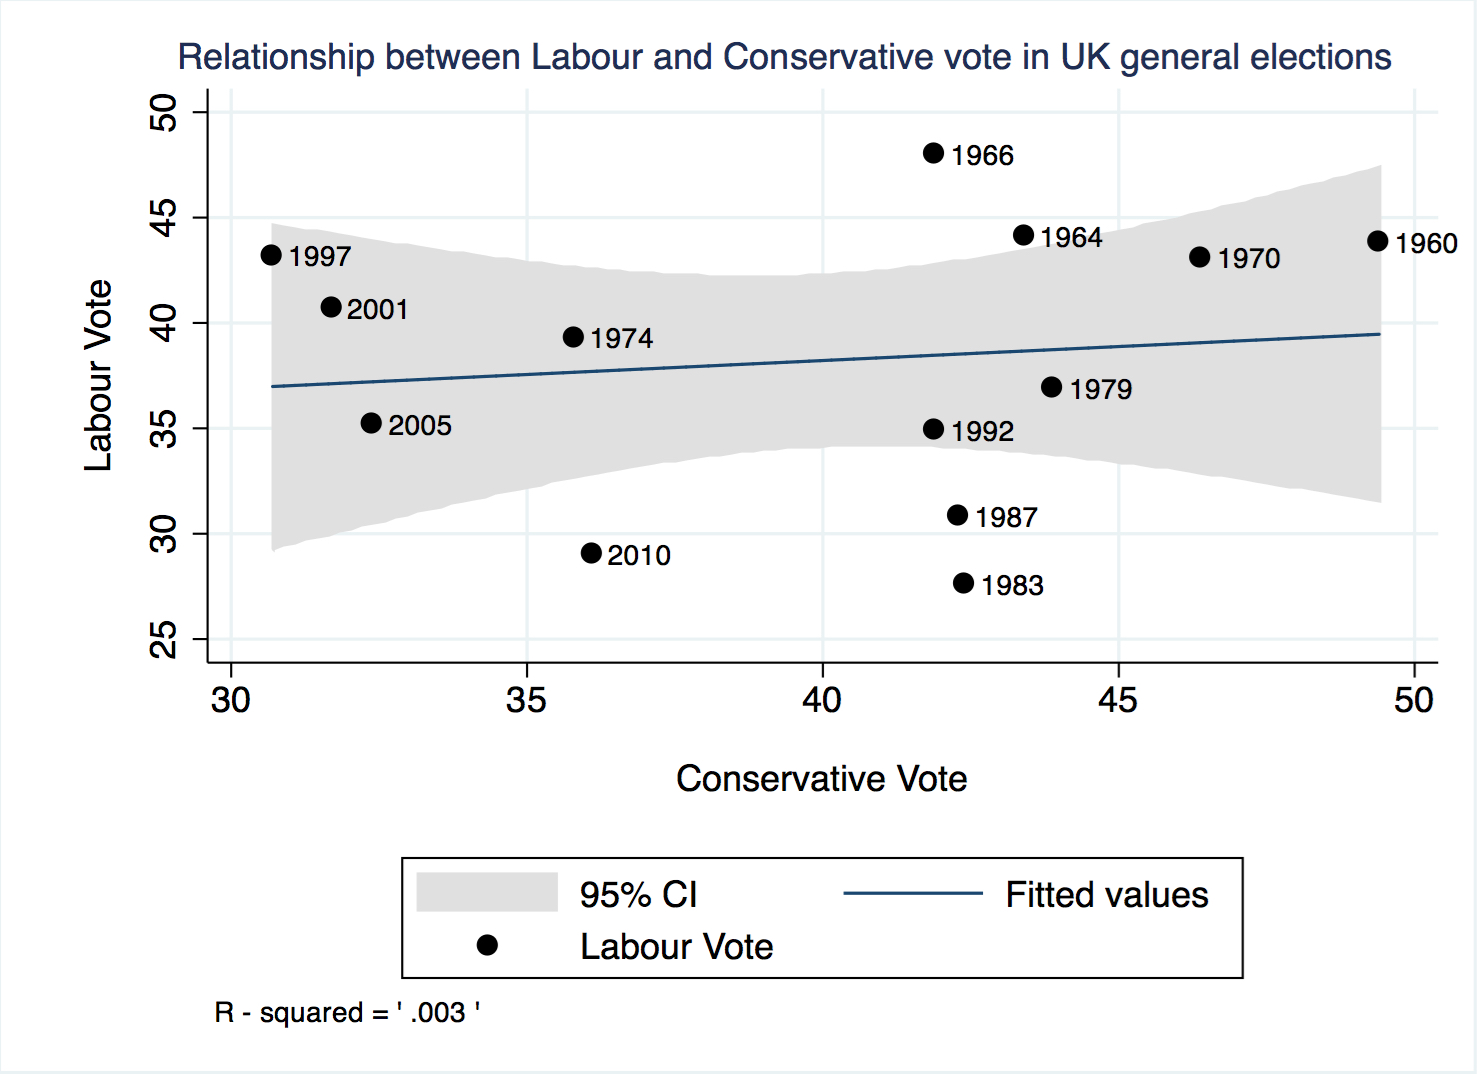
Task: Click the Fitted values legend line sample
Action: [913, 893]
